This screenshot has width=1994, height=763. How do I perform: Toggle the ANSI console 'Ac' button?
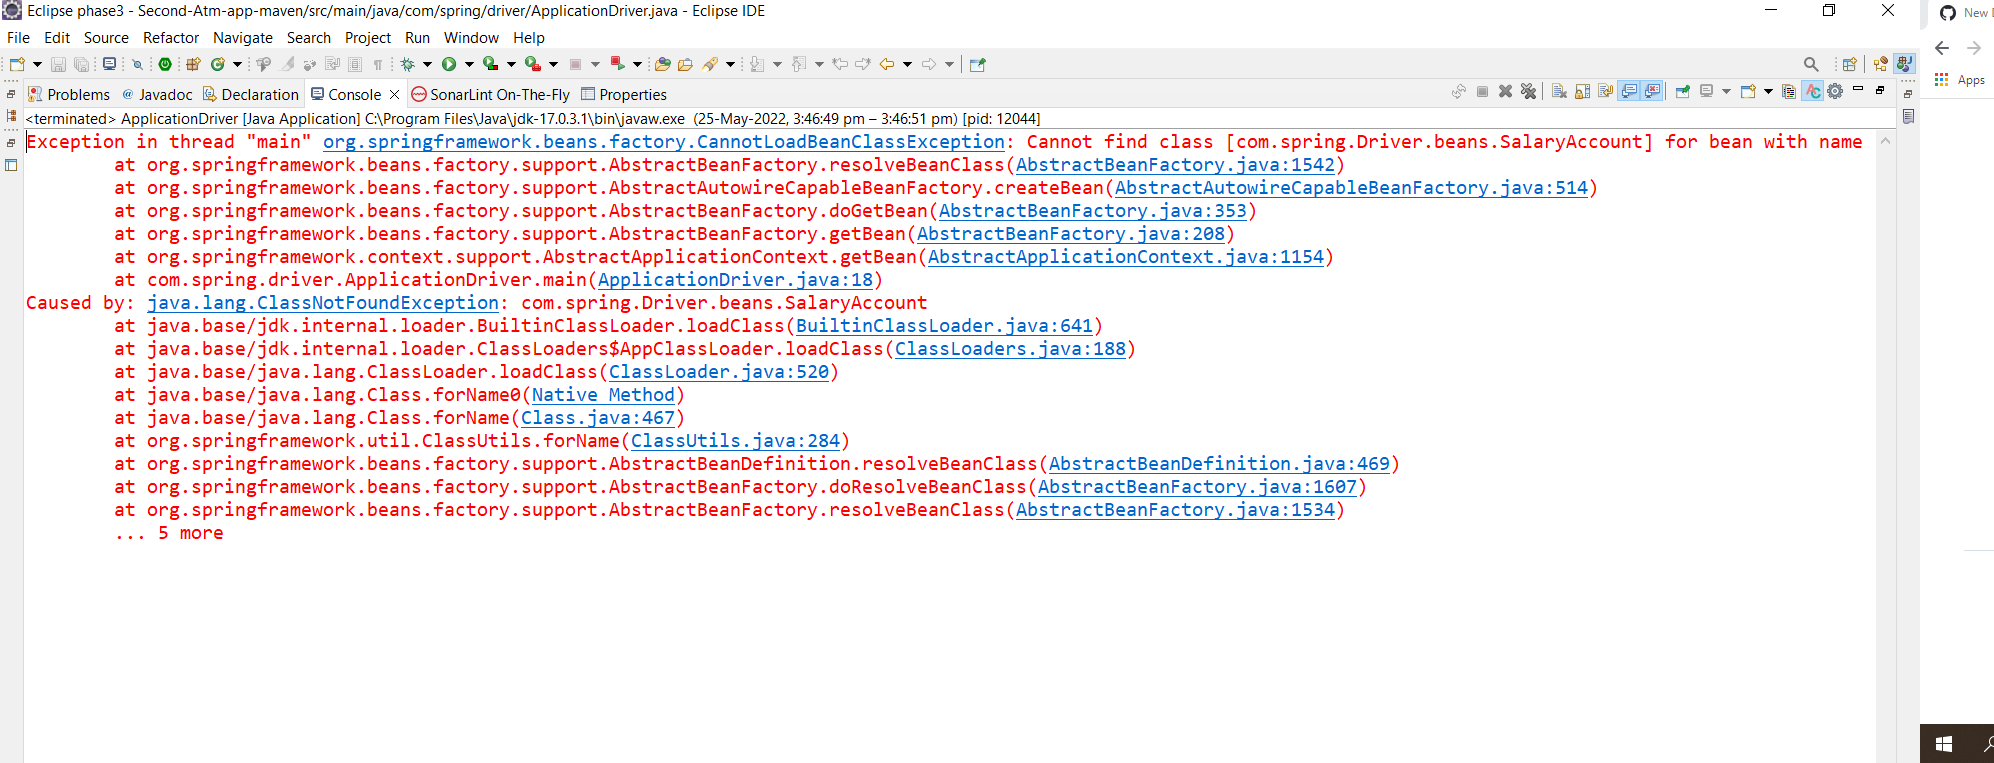pos(1812,92)
